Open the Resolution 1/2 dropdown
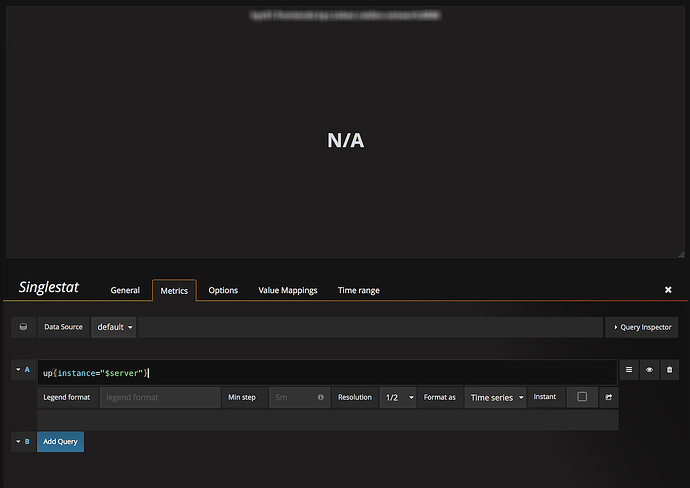Viewport: 690px width, 488px height. tap(398, 397)
